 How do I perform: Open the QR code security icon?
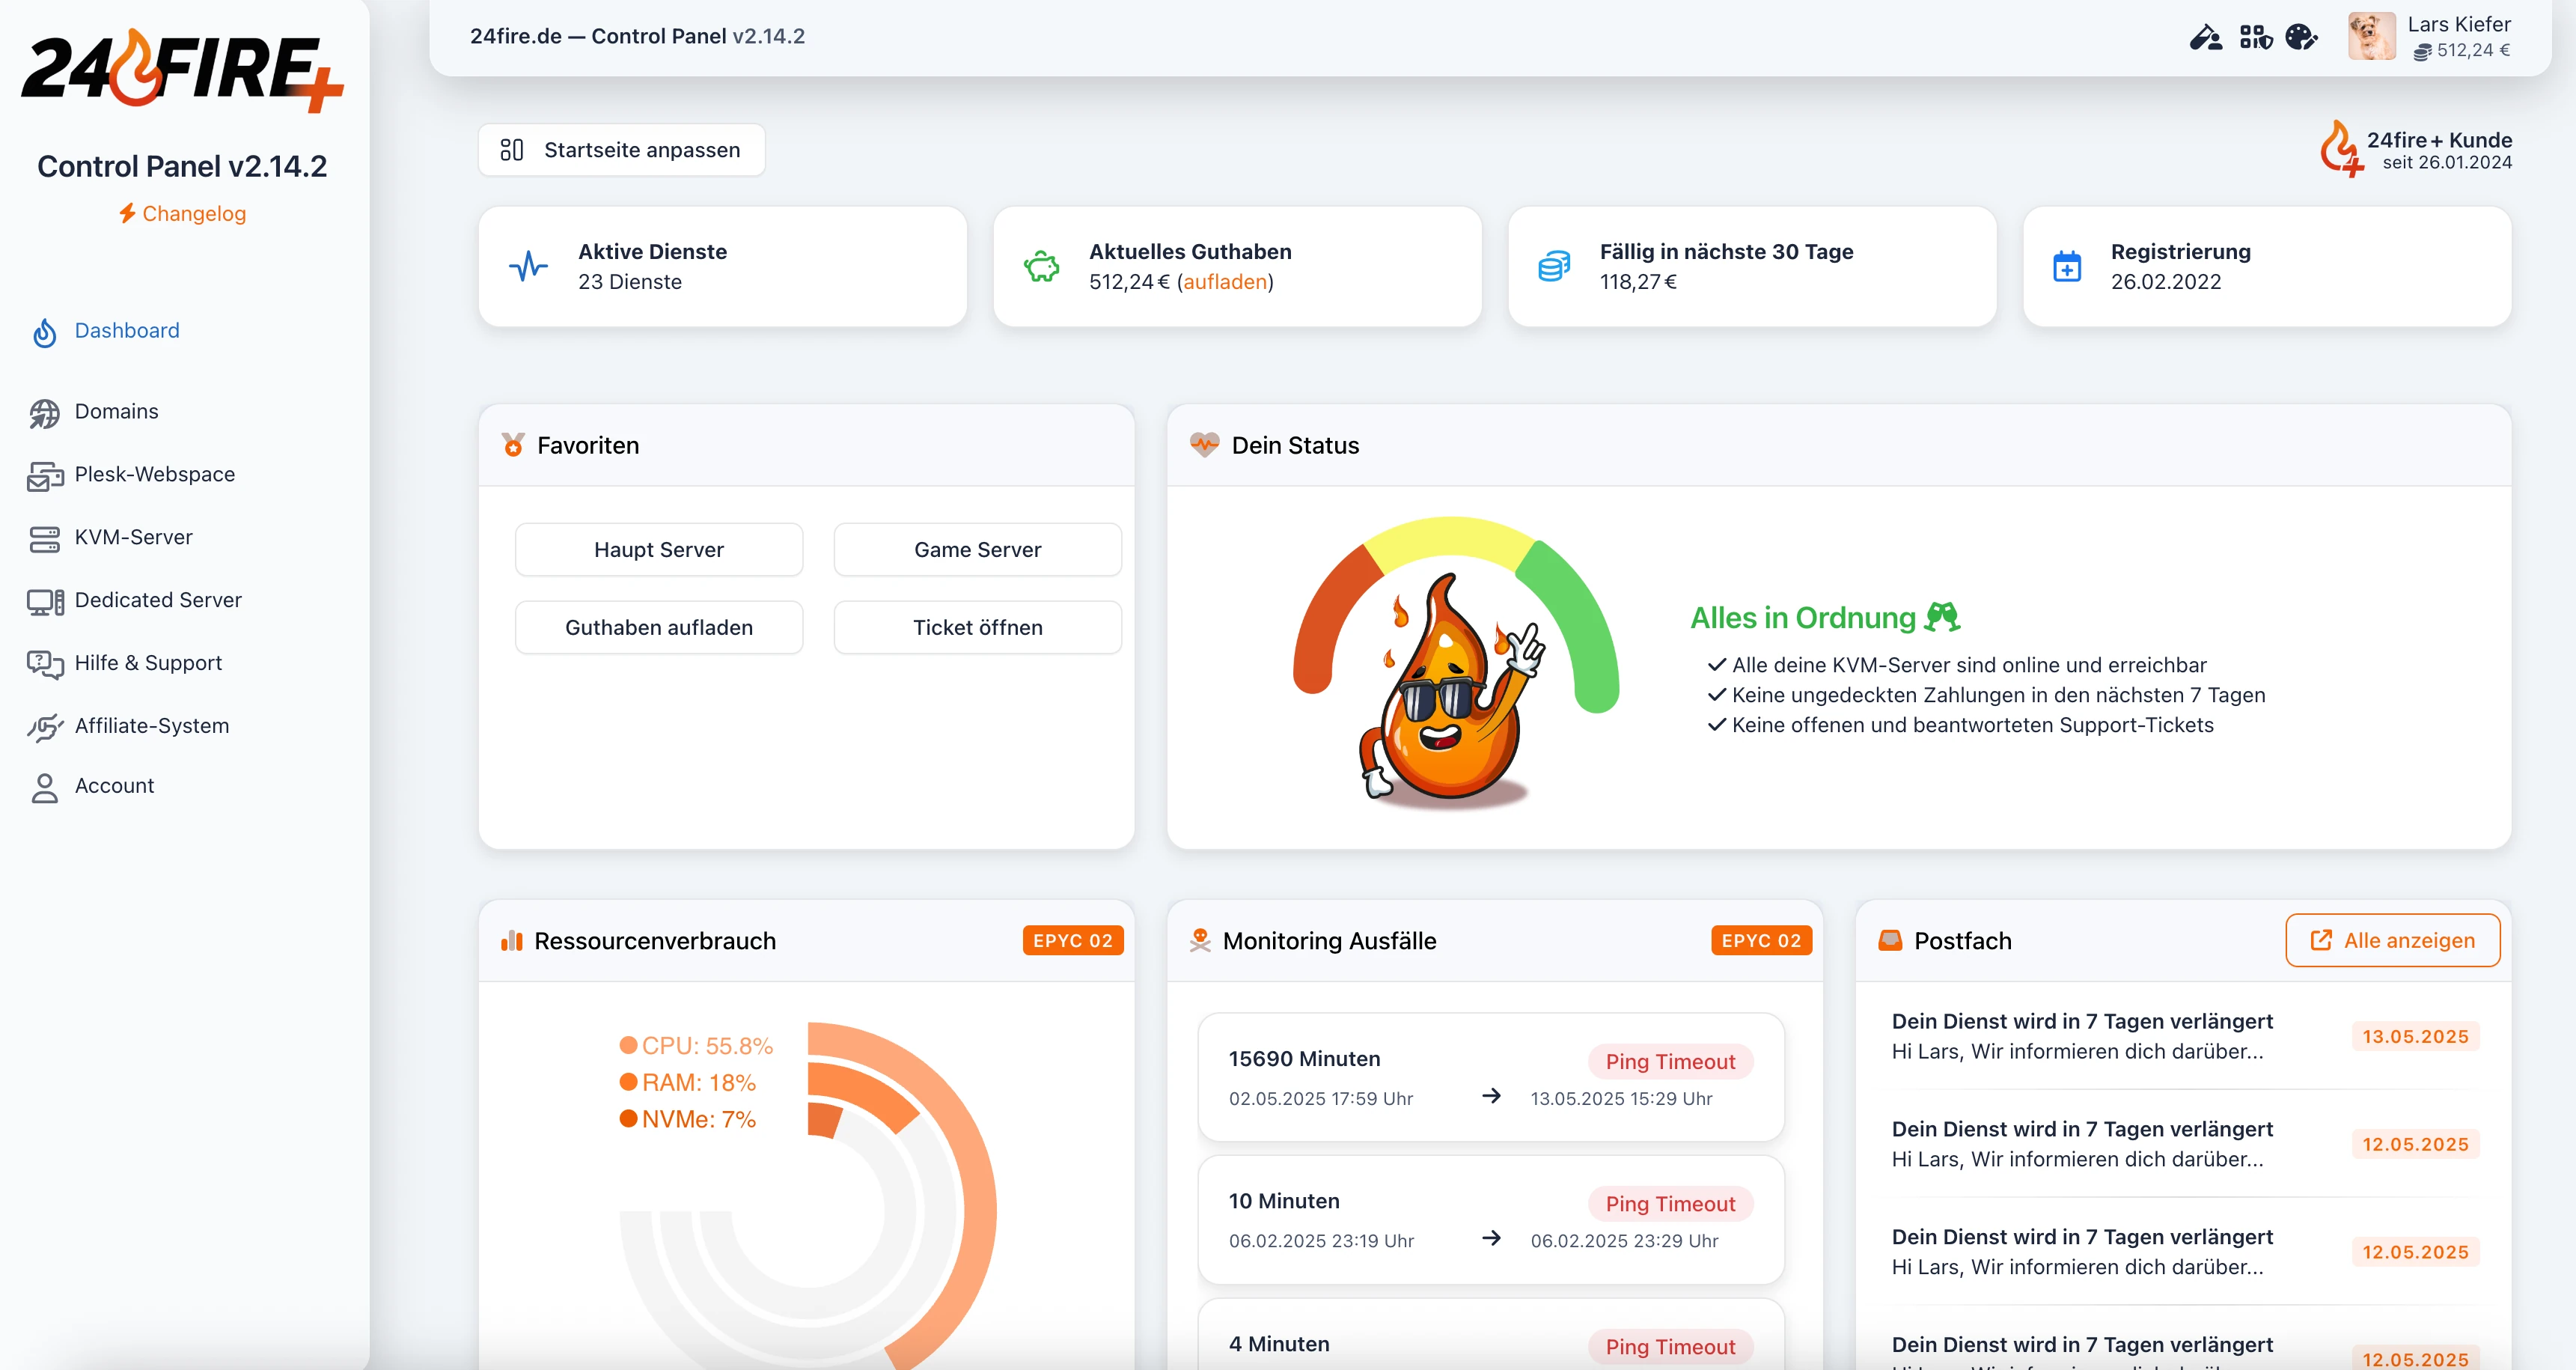2256,38
